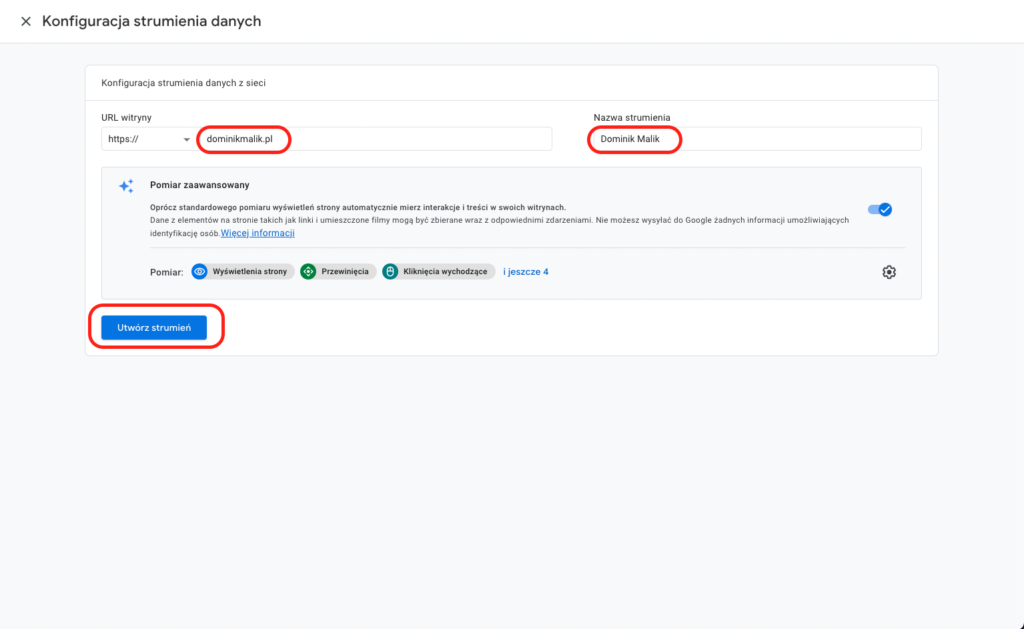Image resolution: width=1024 pixels, height=629 pixels.
Task: Select the Kliknięcia wychodzące chip label
Action: tap(446, 271)
